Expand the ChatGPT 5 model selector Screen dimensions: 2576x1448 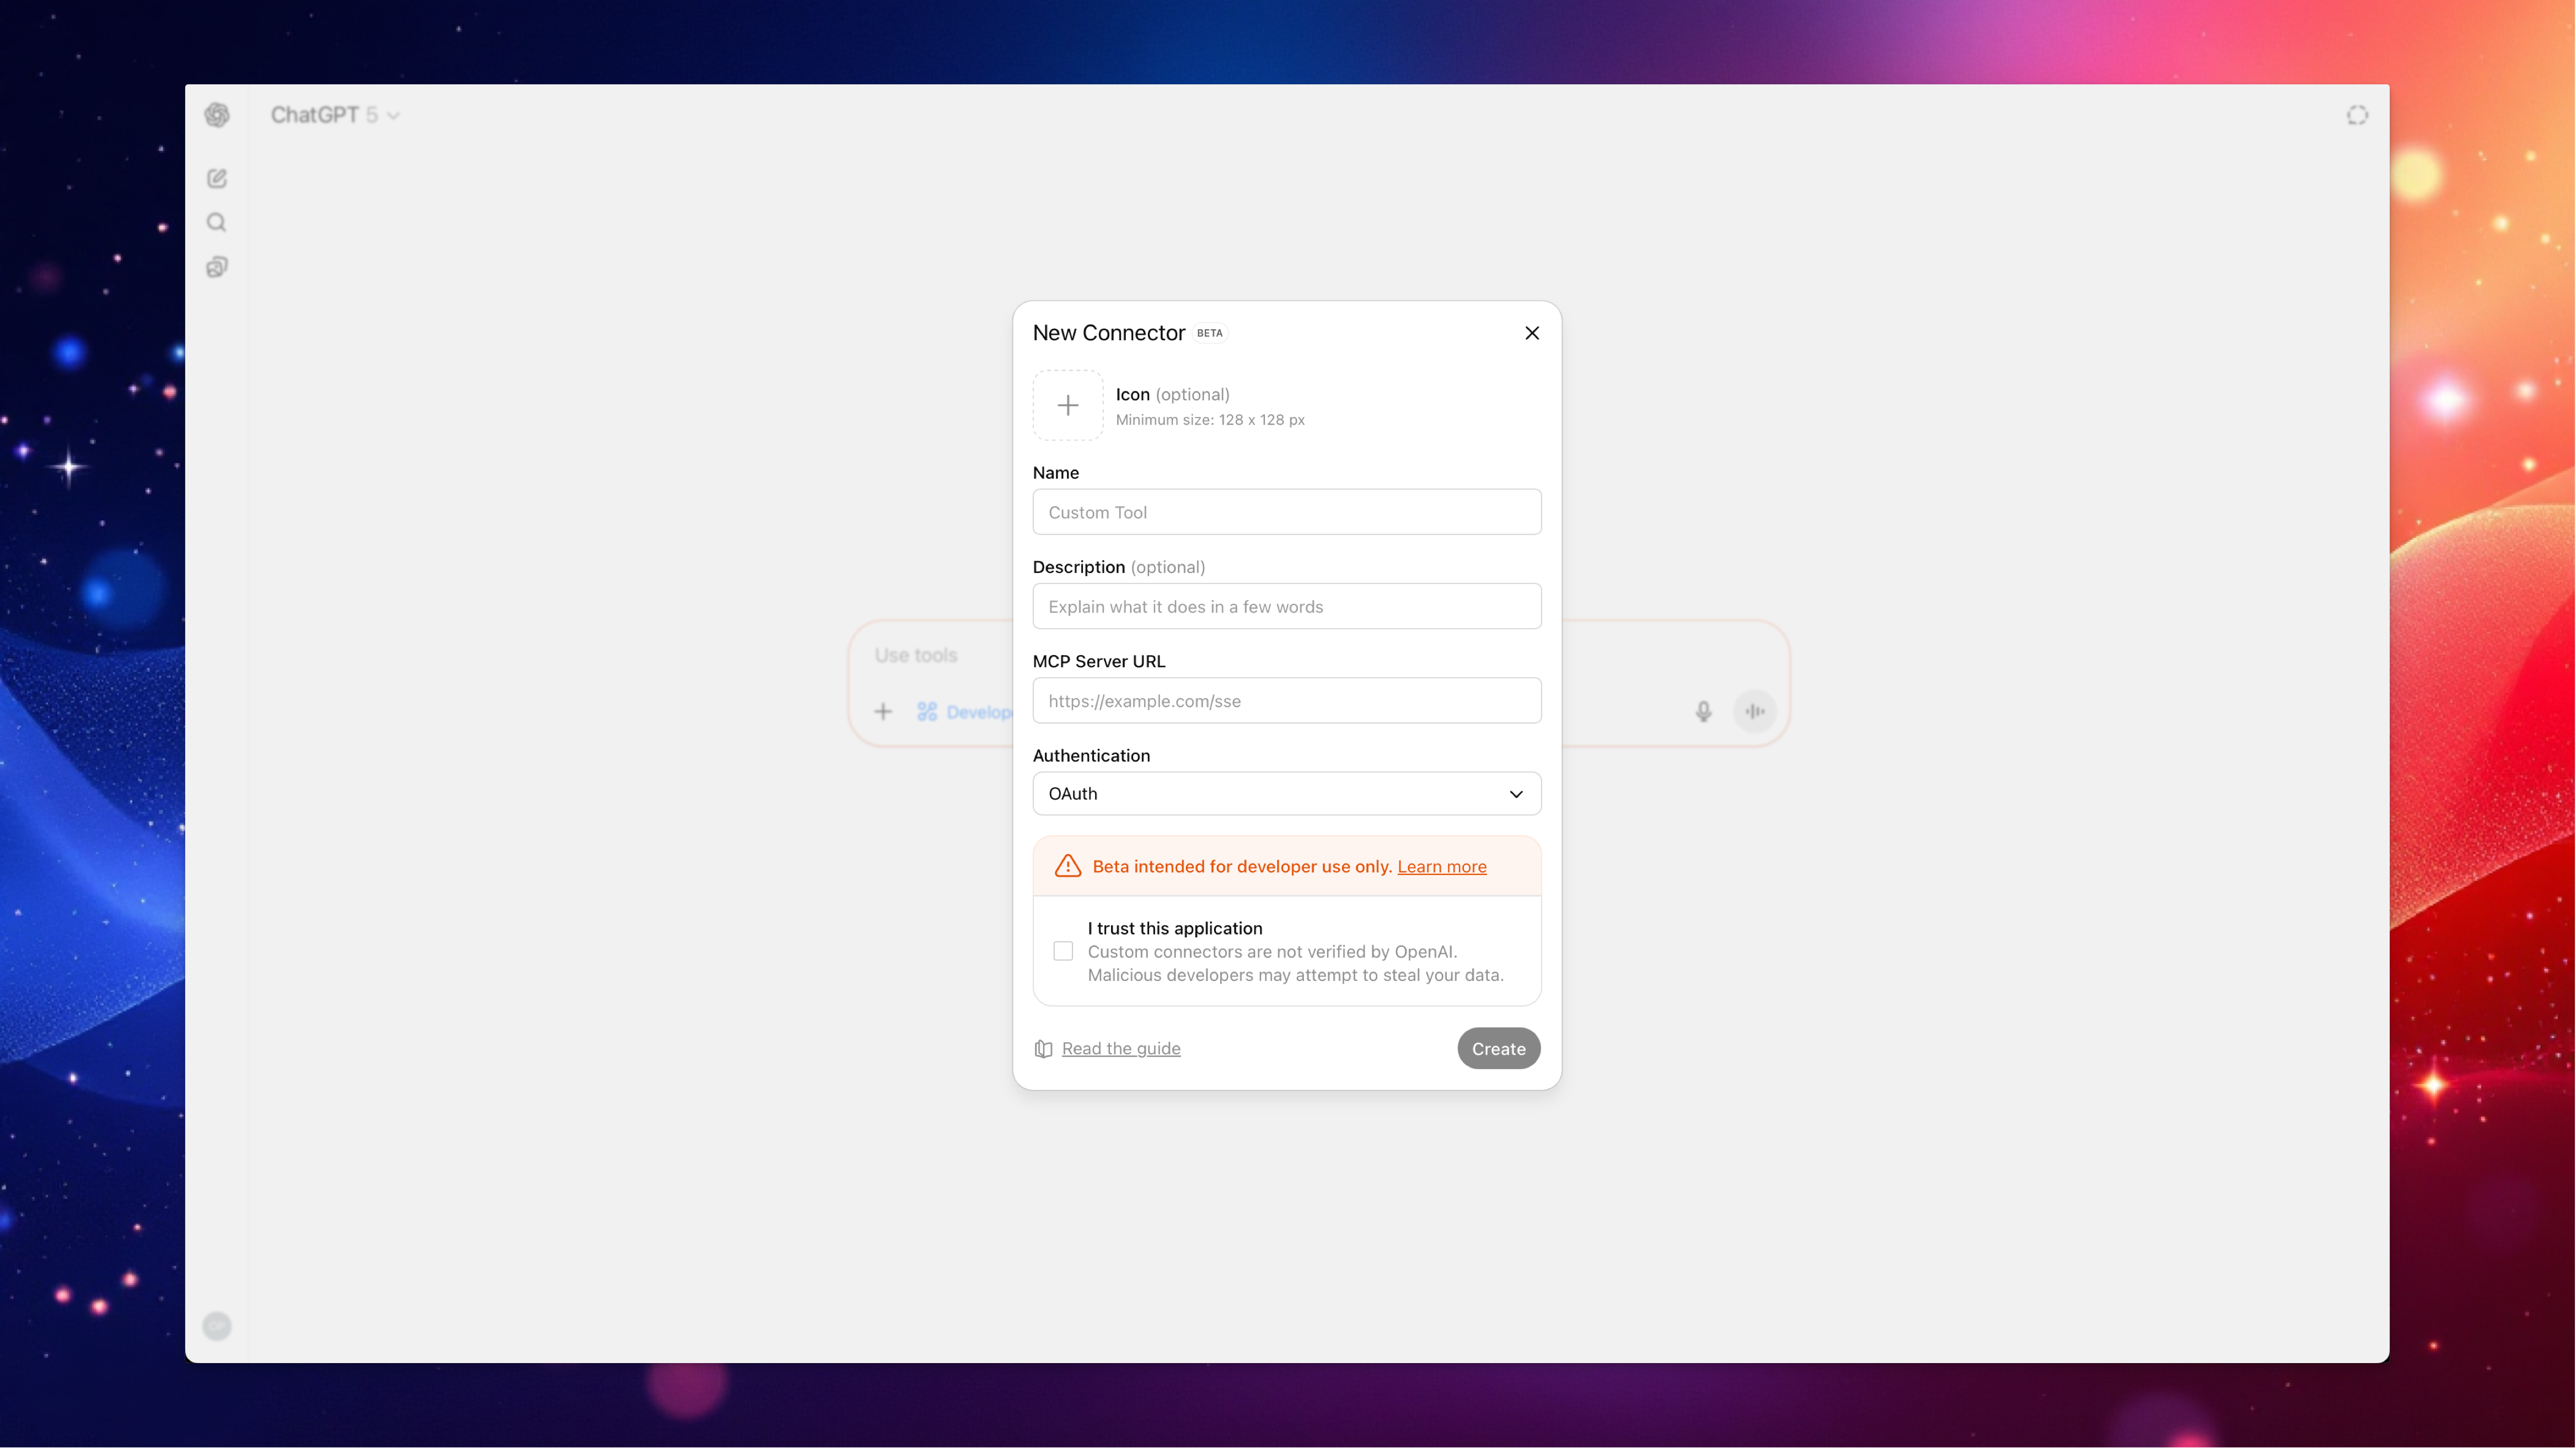tap(335, 115)
